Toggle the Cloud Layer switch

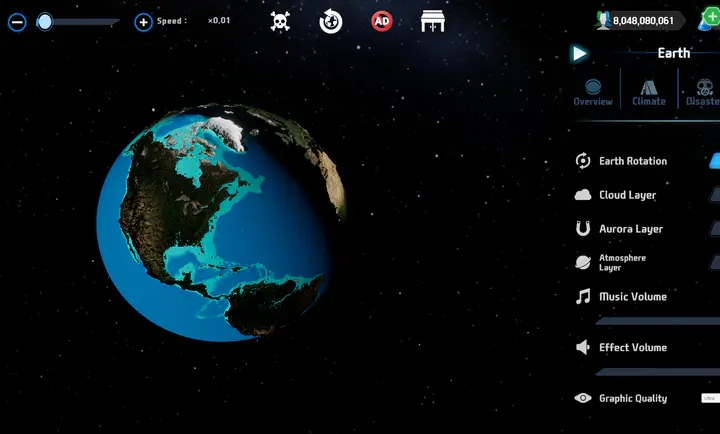click(714, 195)
